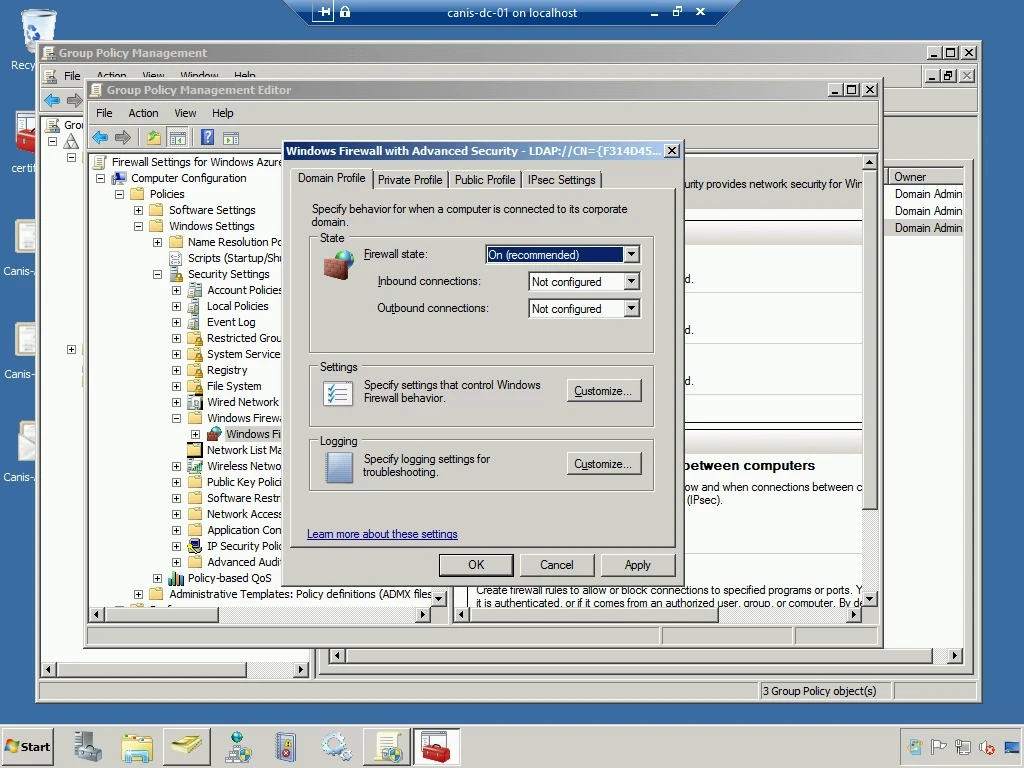The width and height of the screenshot is (1024, 768).
Task: Click the blue Help question mark icon
Action: tap(207, 138)
